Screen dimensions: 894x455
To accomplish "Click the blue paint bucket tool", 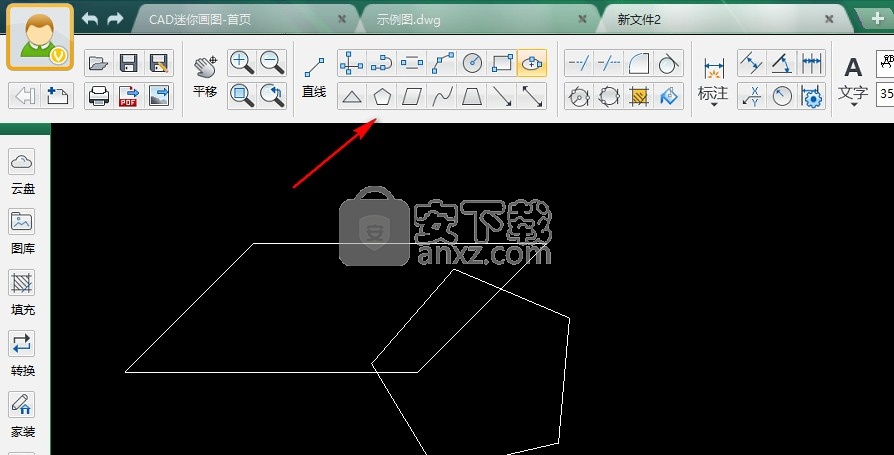I will (668, 96).
